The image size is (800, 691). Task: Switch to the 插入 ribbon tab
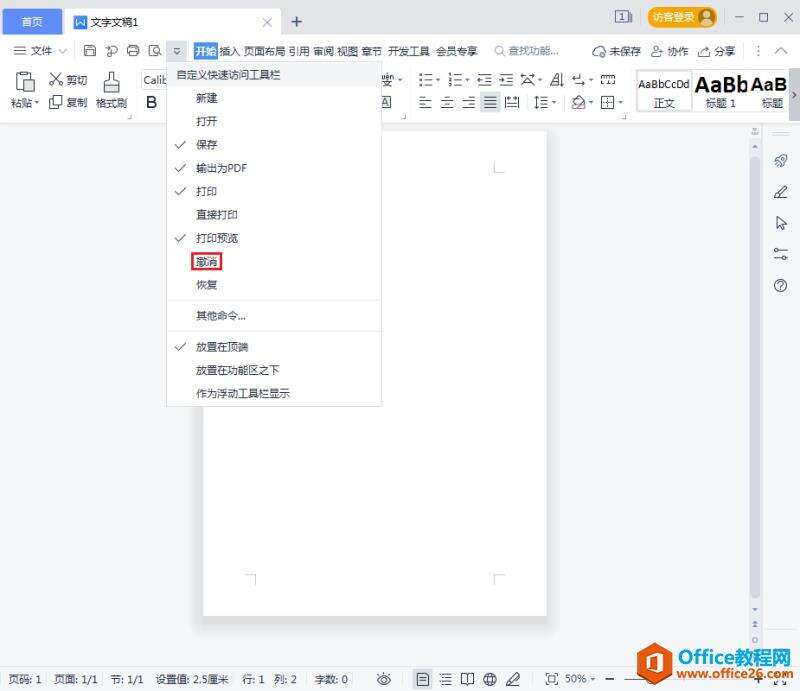tap(230, 51)
